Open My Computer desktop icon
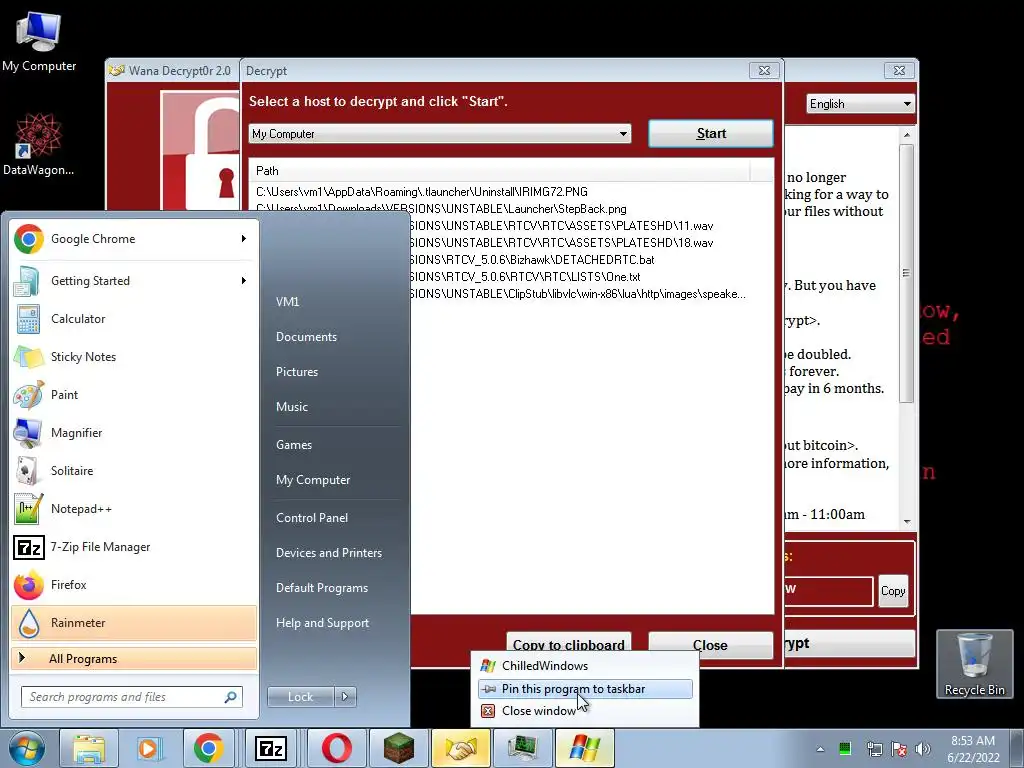 pos(39,40)
